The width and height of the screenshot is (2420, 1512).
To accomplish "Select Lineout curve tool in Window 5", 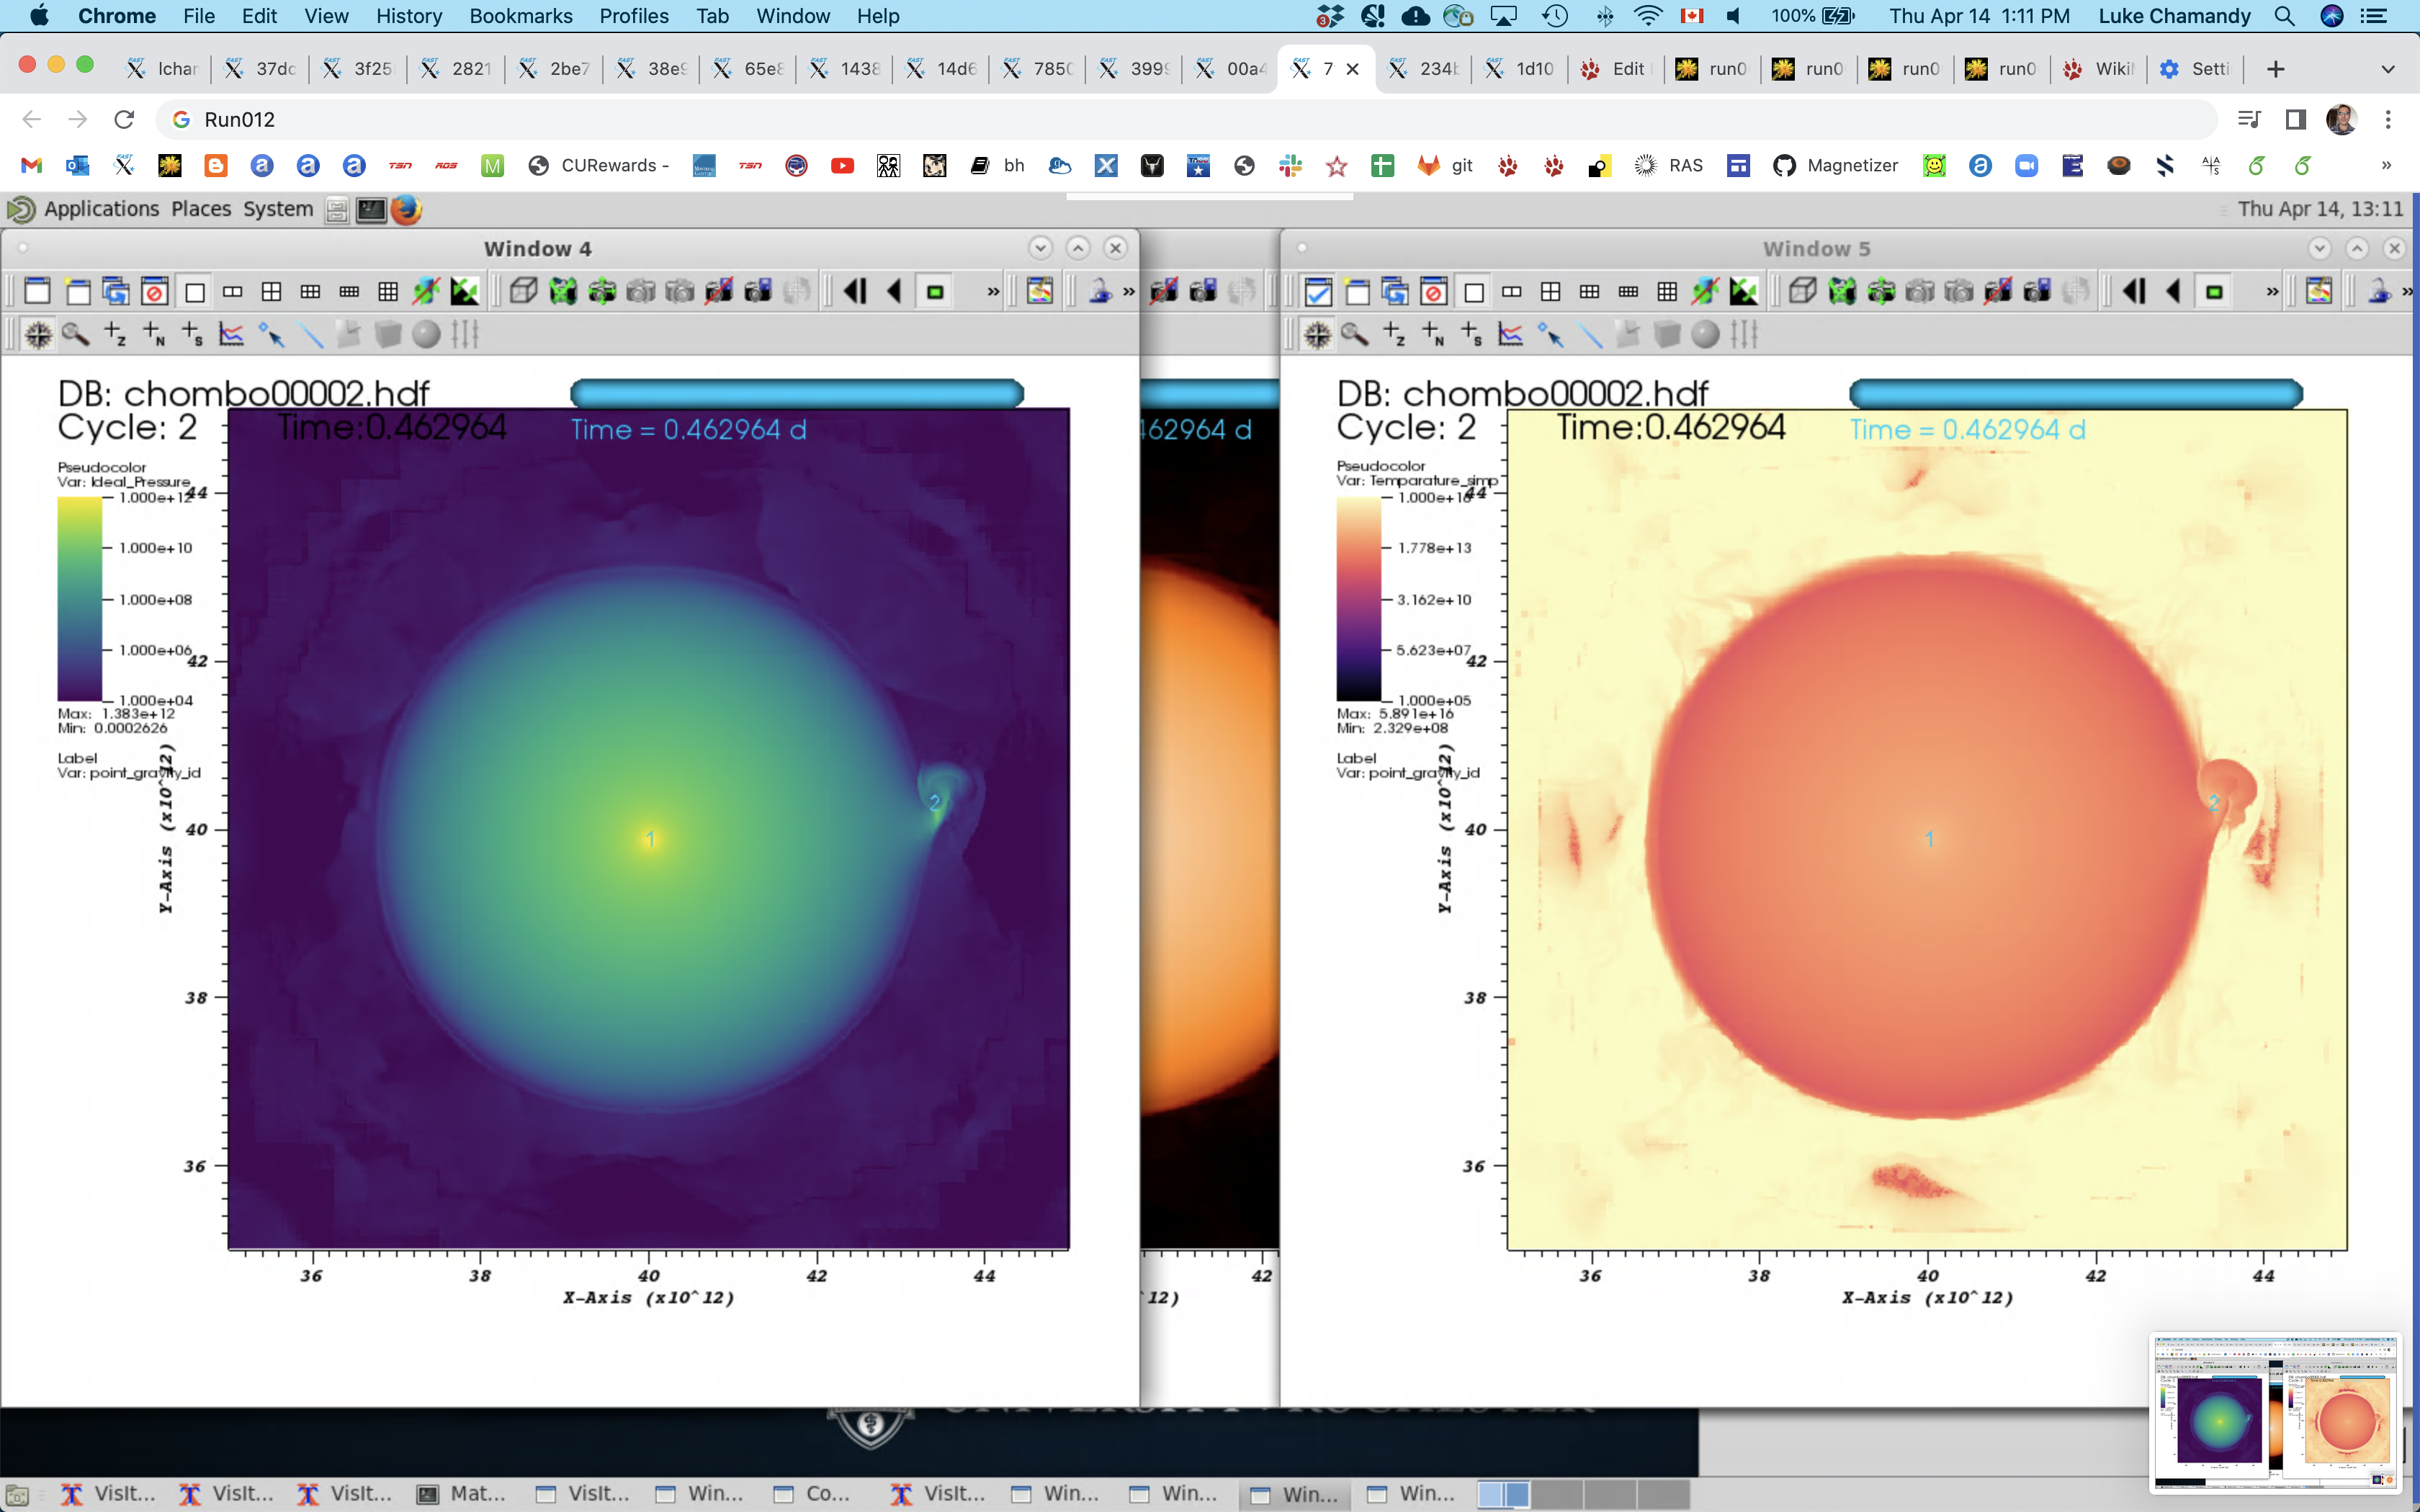I will pos(1511,334).
